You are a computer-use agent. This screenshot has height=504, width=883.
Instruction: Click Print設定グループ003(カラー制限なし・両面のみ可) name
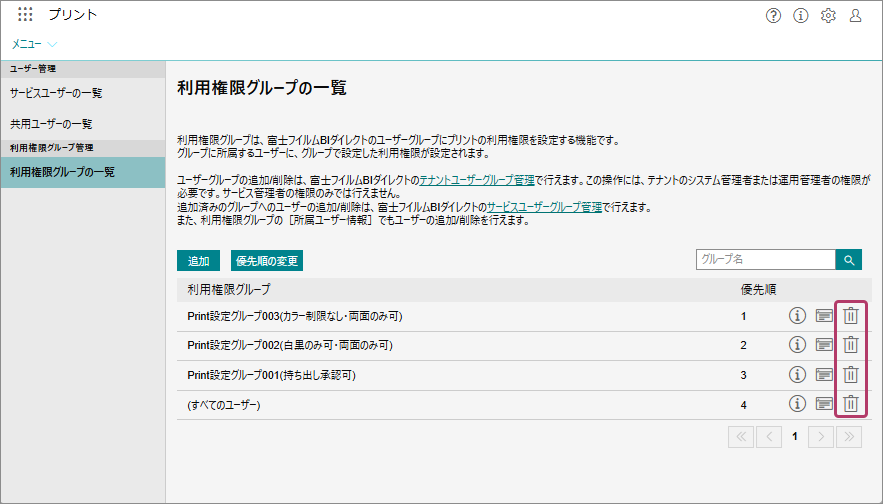pos(295,316)
